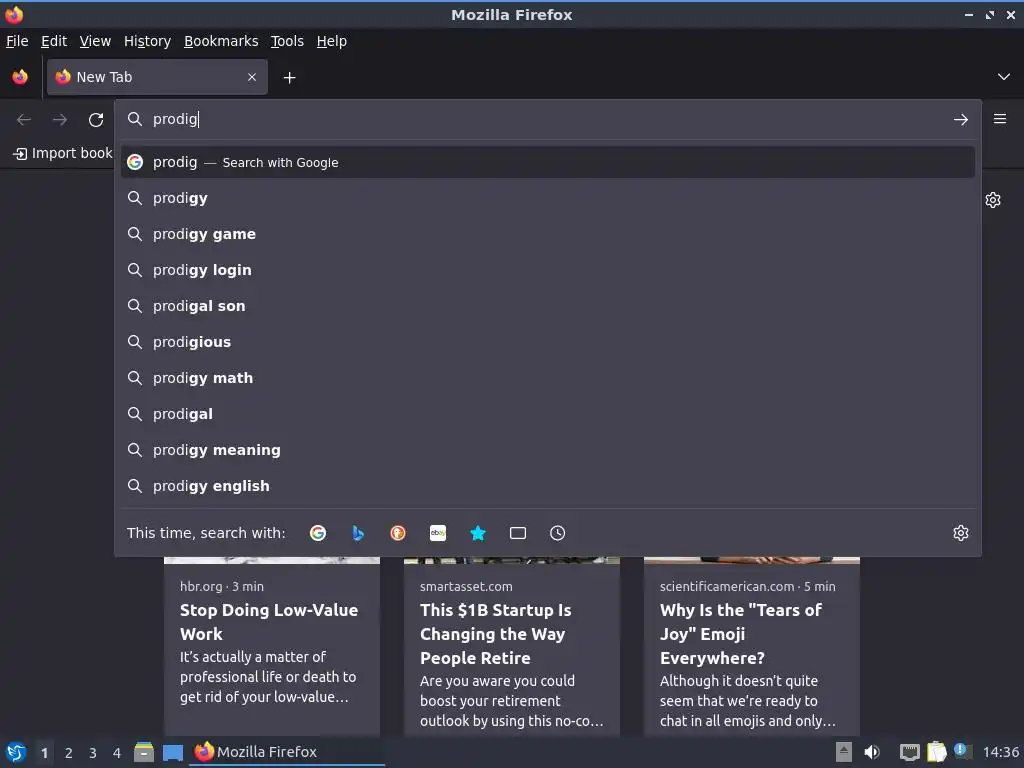Choose the 'prodigal son' suggestion
The image size is (1024, 768).
[x=548, y=306]
